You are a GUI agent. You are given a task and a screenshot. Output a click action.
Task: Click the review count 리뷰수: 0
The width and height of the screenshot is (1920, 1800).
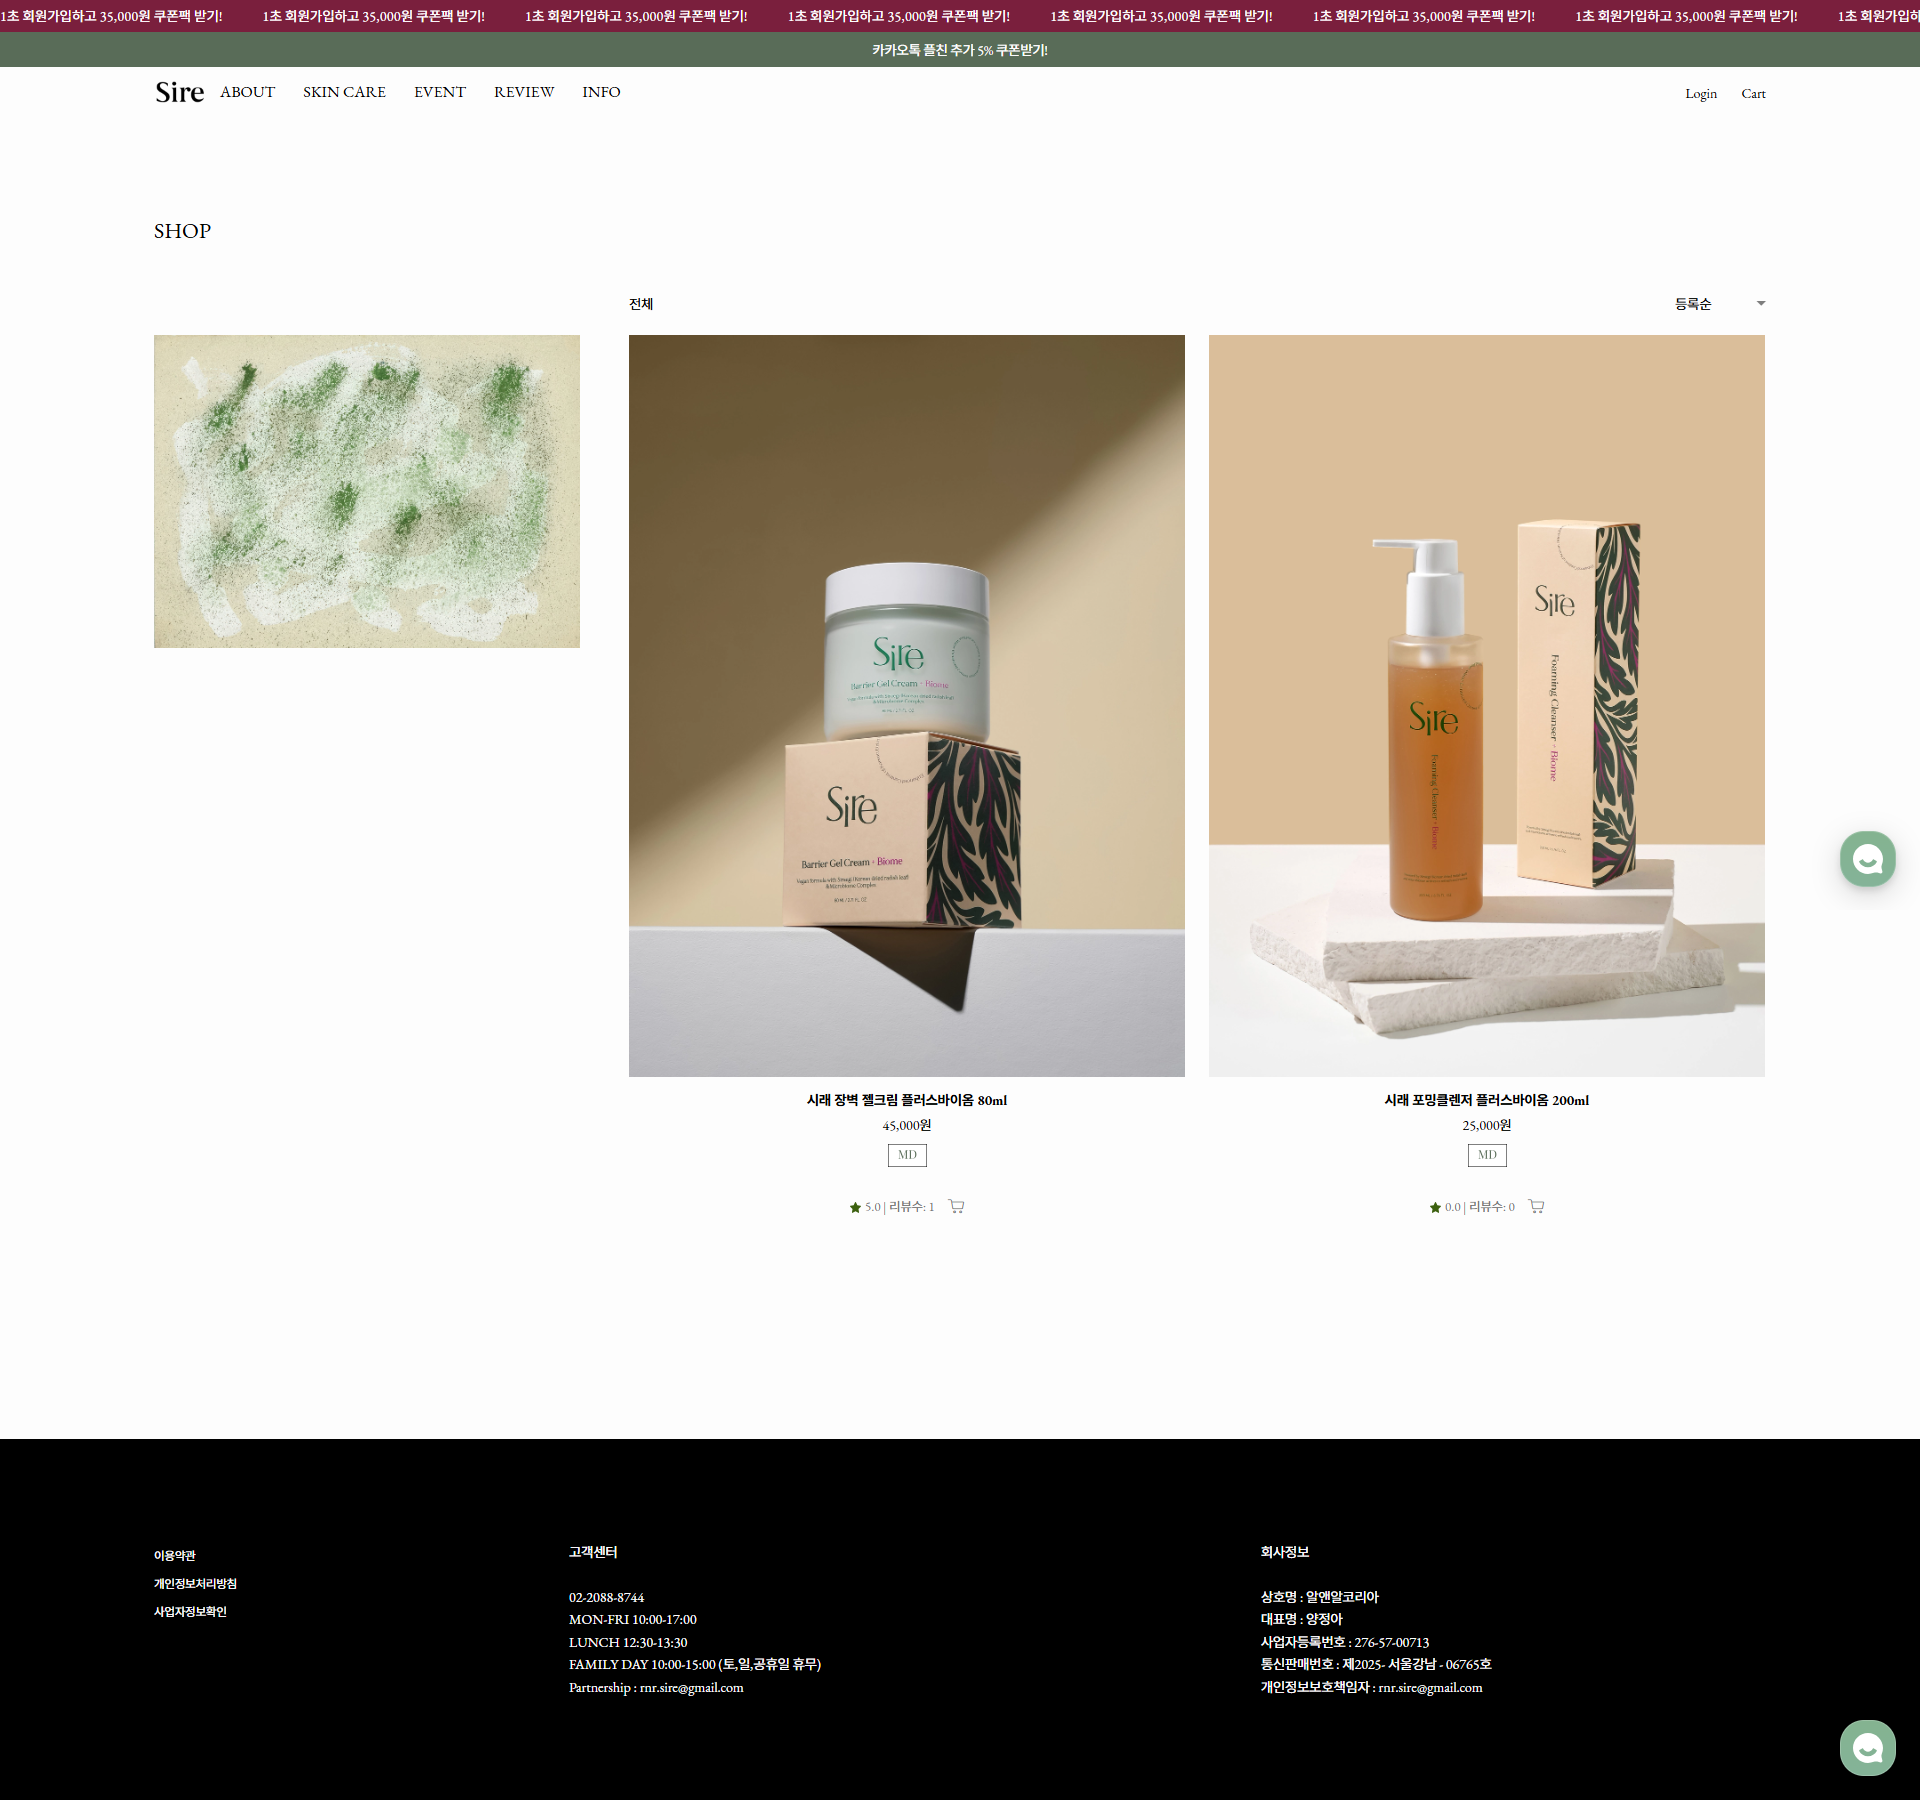click(x=1492, y=1207)
